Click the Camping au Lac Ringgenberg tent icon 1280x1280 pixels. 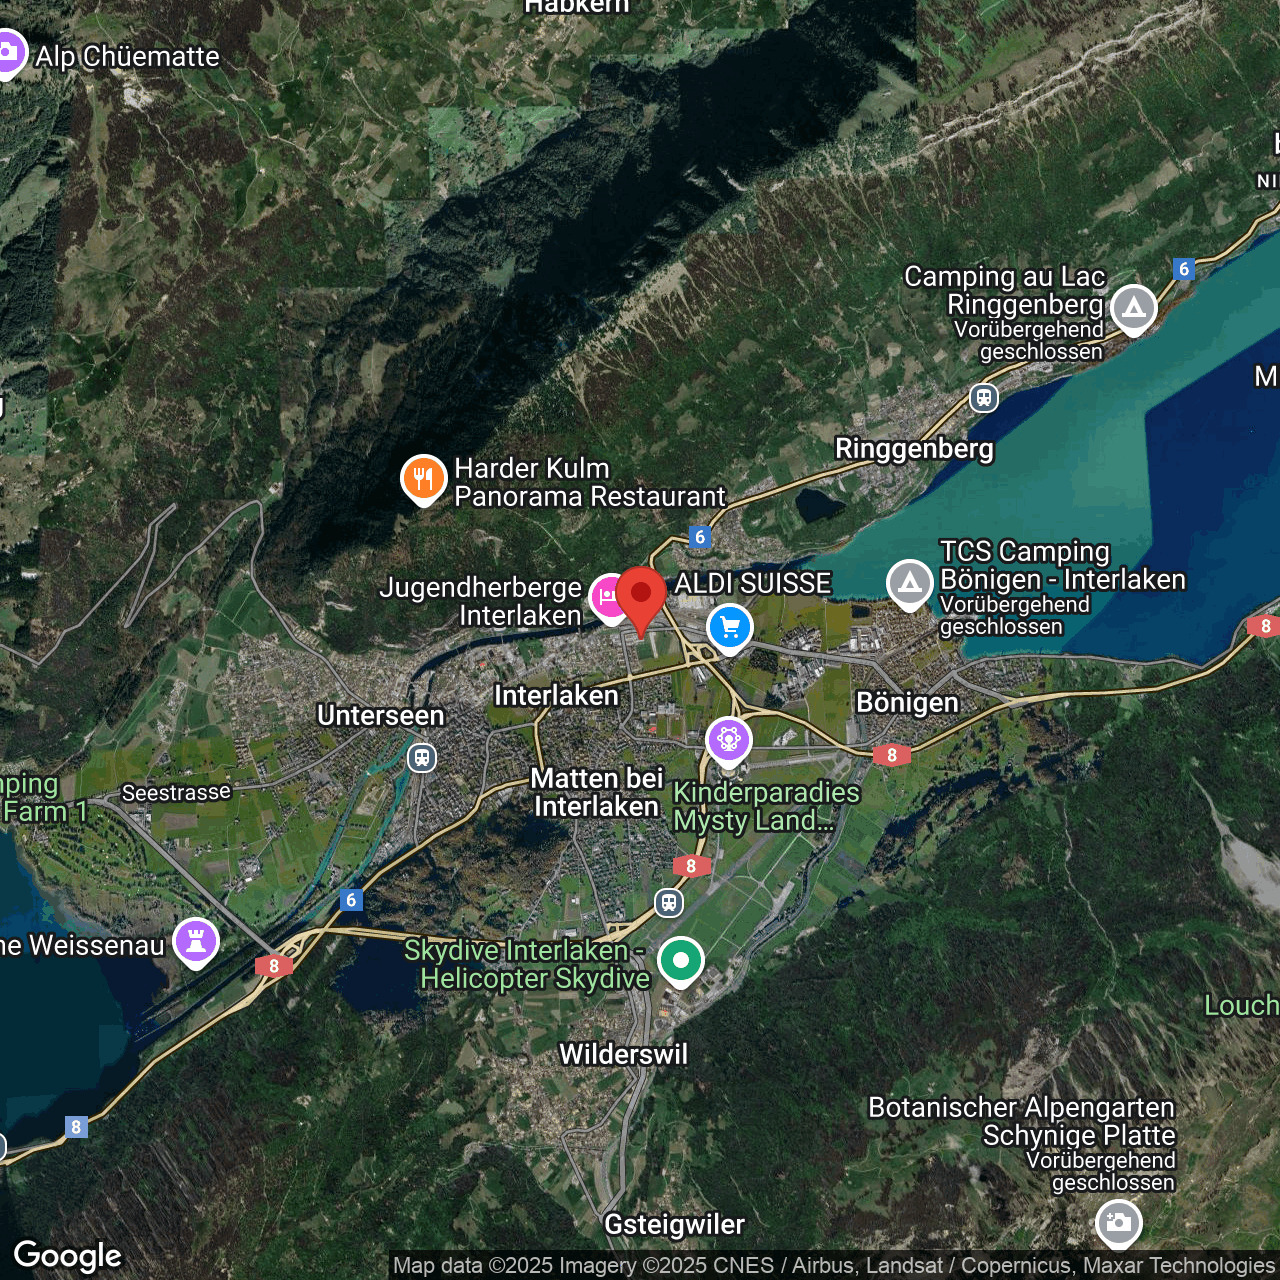pyautogui.click(x=1133, y=308)
